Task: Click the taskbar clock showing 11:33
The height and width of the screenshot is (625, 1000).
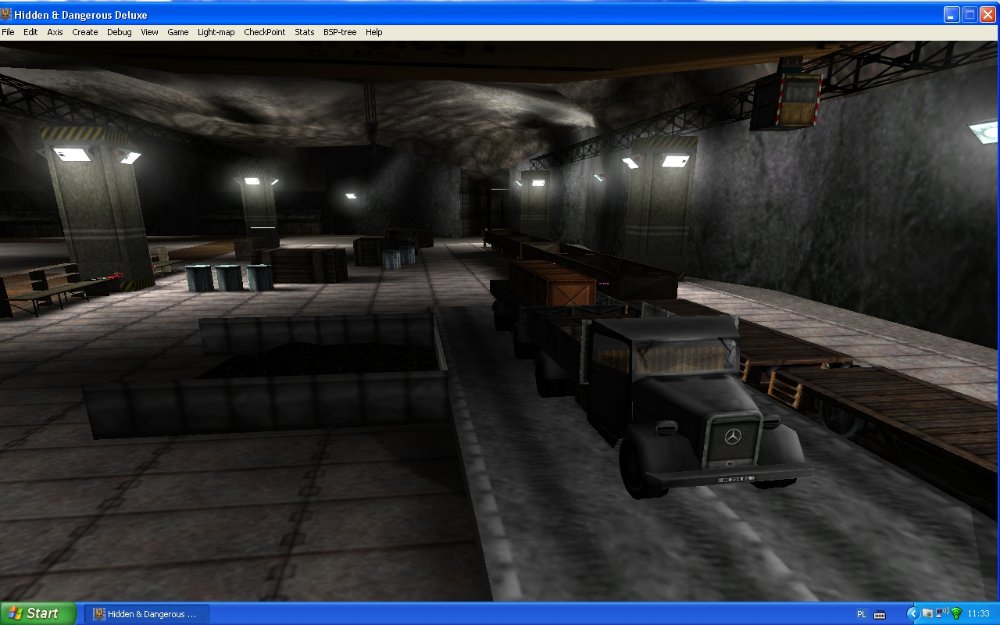Action: pos(979,614)
